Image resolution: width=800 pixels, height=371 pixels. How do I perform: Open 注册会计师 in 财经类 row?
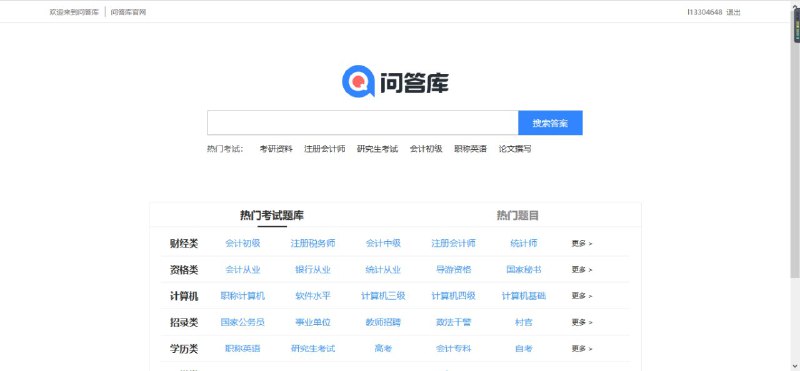point(454,243)
